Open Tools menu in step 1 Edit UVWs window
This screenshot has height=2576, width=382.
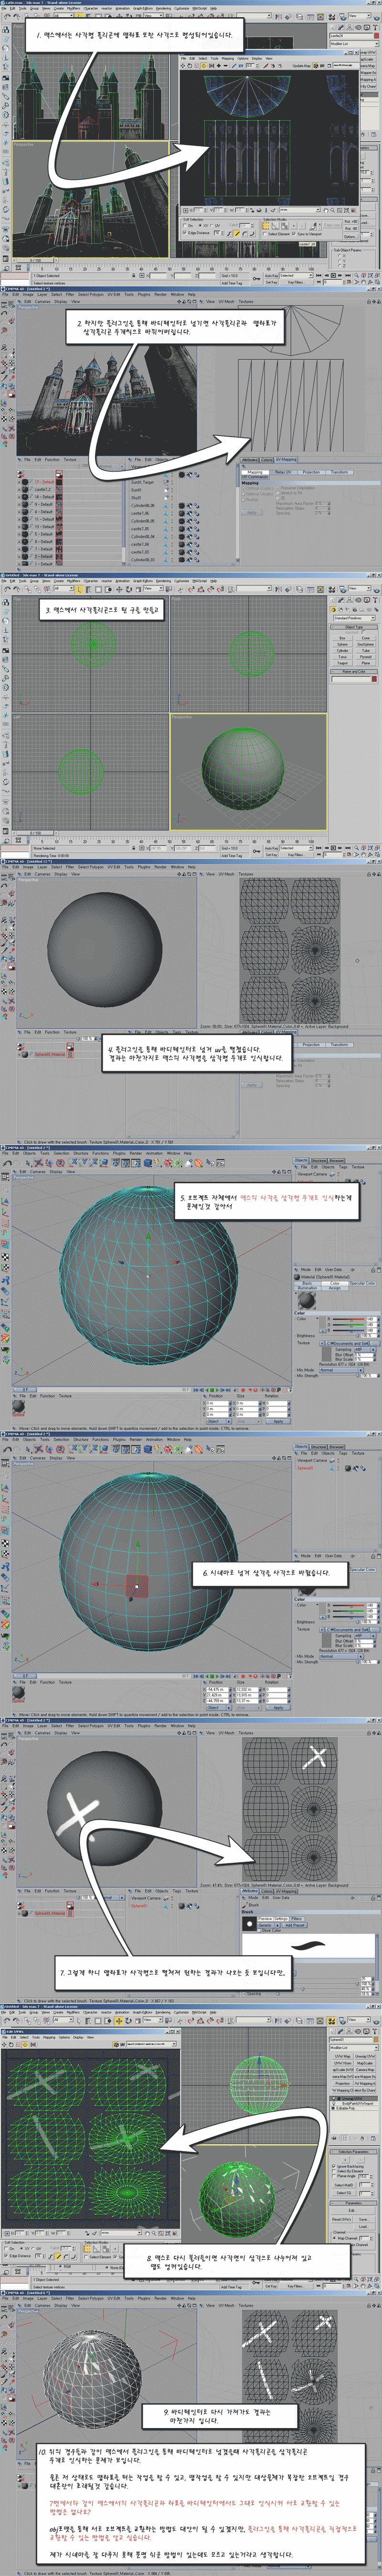(215, 59)
